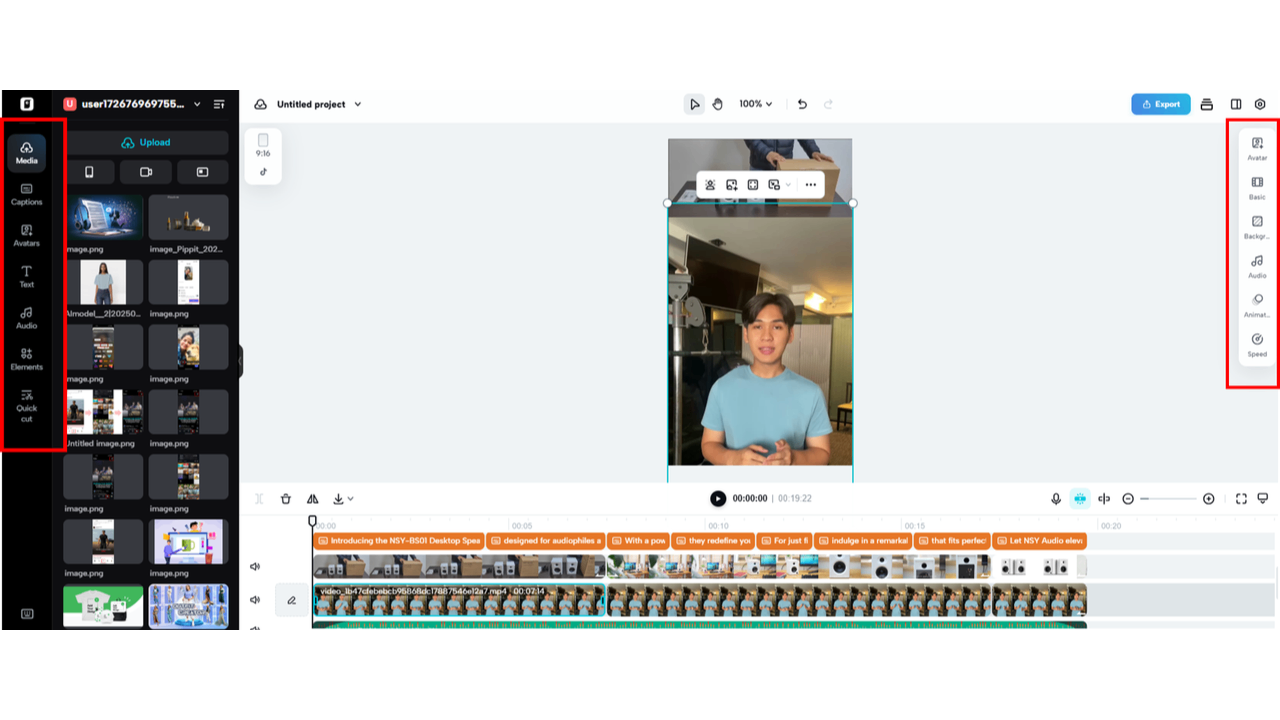Open the Text panel in the left sidebar

27,277
